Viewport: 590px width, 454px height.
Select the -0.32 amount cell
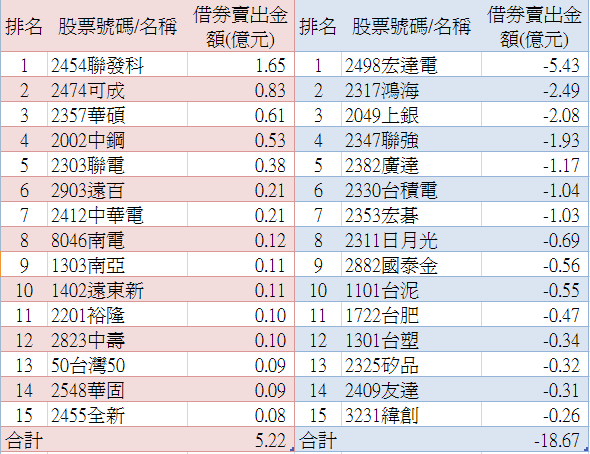535,365
